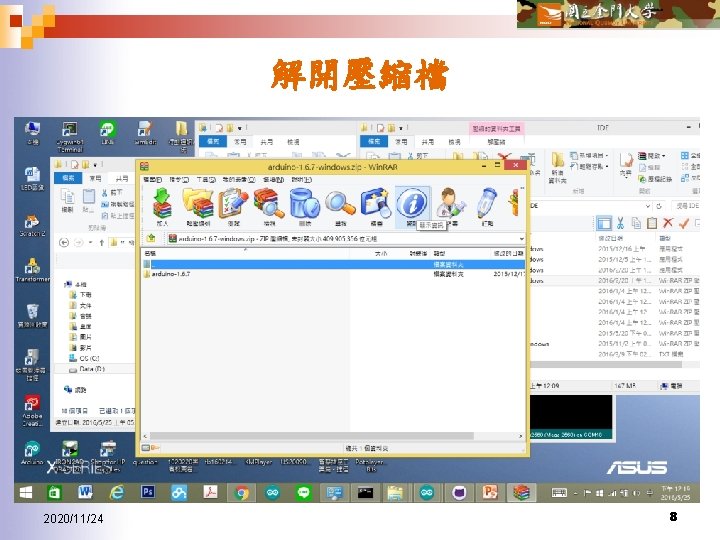
Task: Open Internet Explorer from taskbar
Action: (116, 493)
